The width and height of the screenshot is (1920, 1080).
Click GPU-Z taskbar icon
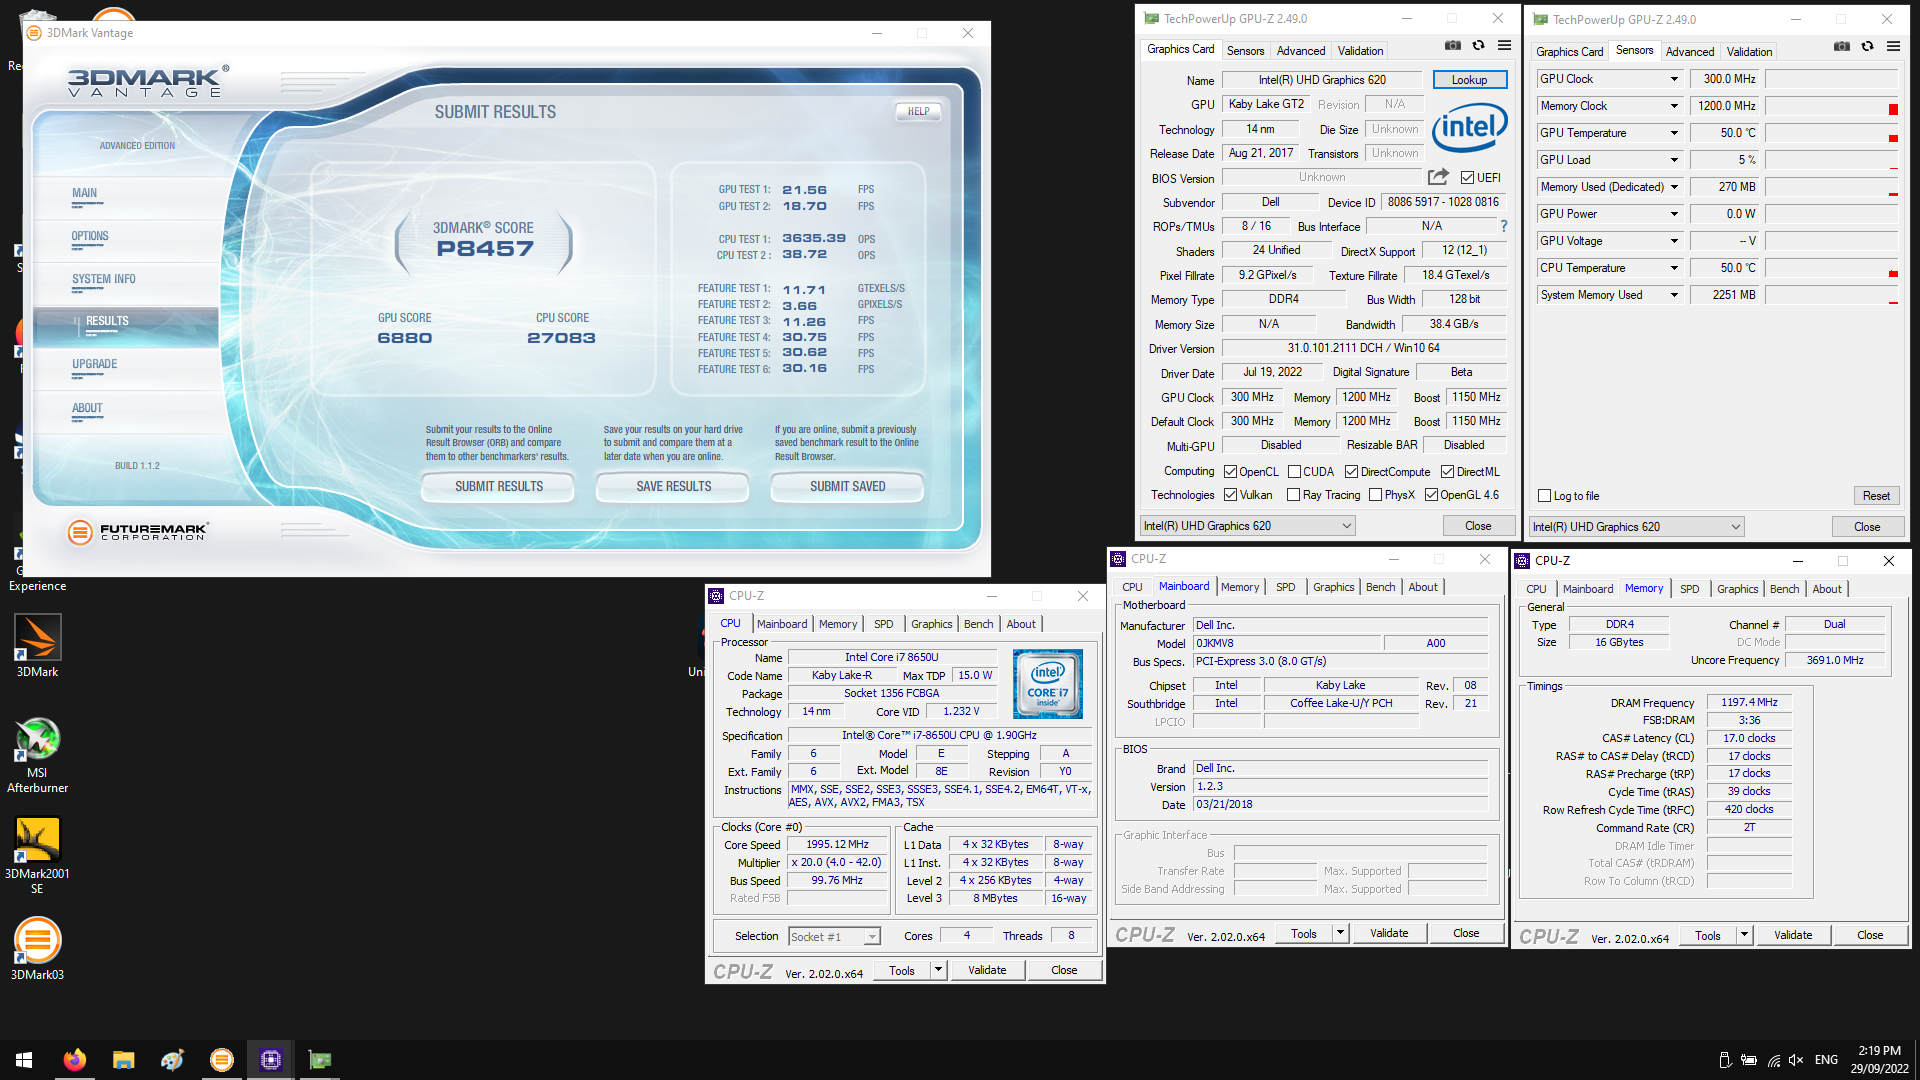[x=319, y=1060]
